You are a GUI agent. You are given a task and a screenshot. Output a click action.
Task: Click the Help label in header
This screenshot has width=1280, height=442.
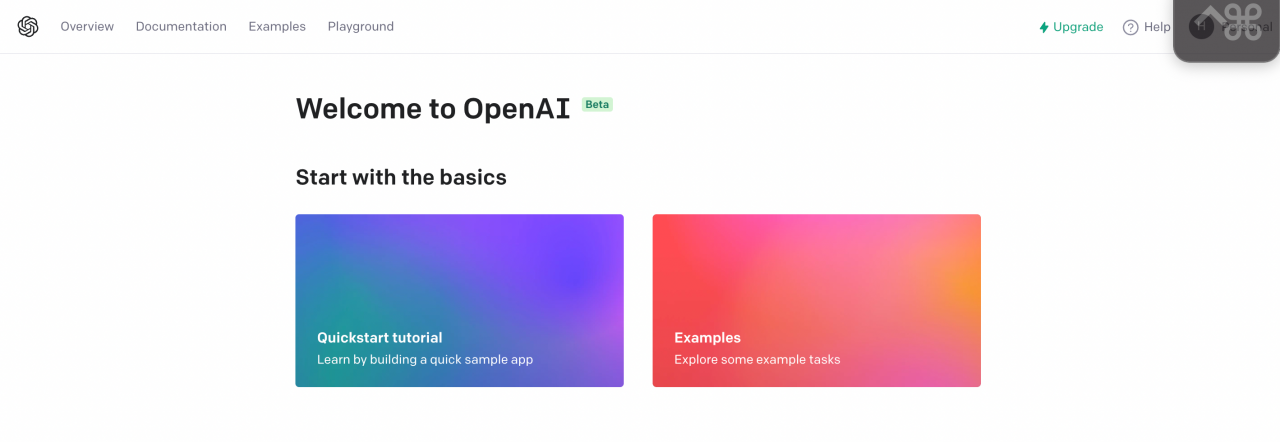(1157, 27)
